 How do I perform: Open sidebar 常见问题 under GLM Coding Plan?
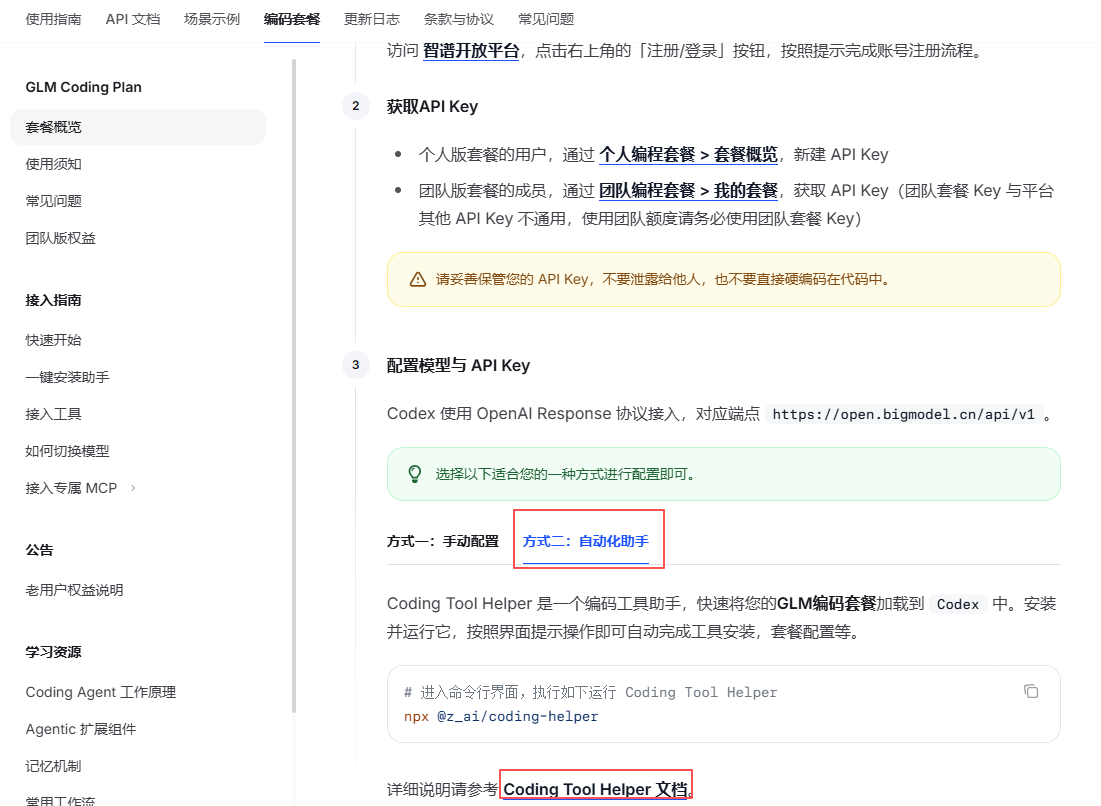point(53,201)
